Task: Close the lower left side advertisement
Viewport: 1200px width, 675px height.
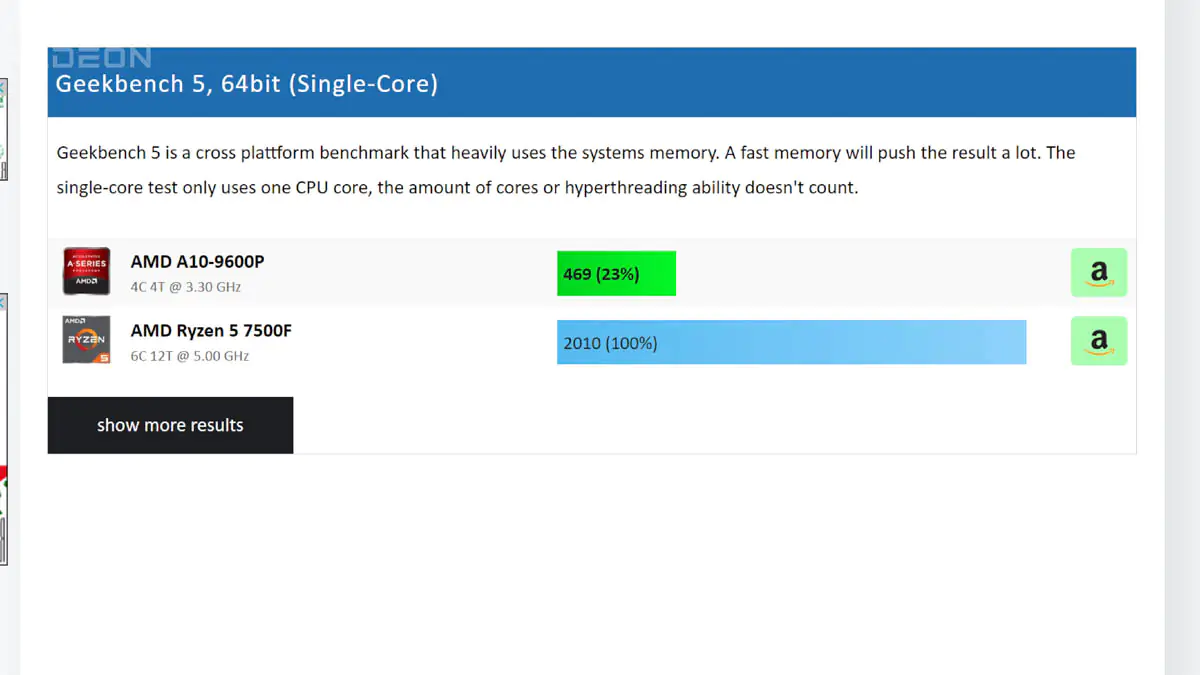Action: click(2, 301)
